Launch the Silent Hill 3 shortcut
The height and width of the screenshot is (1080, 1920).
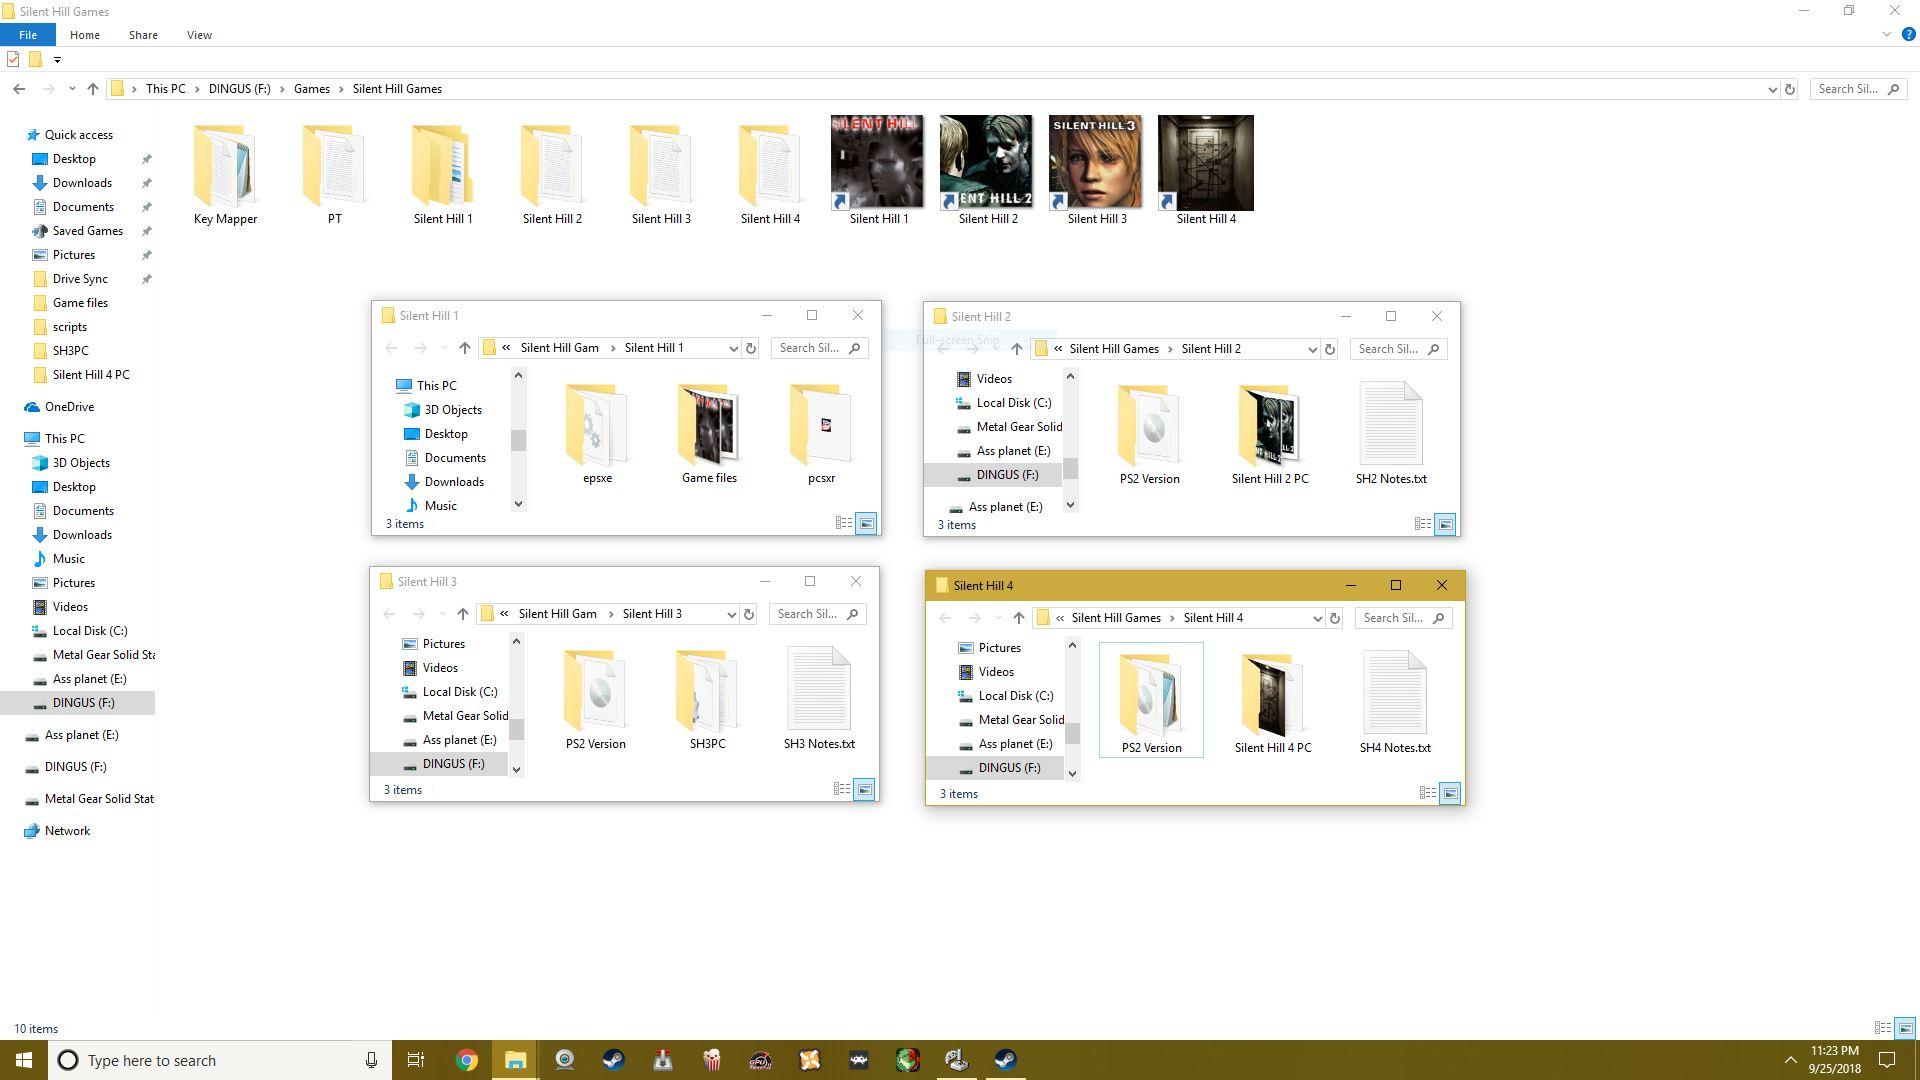[1095, 163]
